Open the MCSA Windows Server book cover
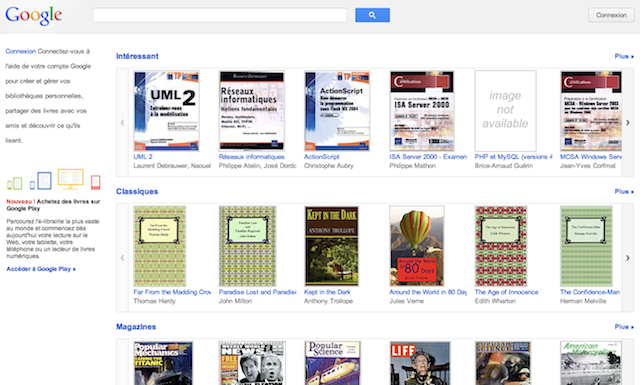The image size is (640, 385). 591,111
